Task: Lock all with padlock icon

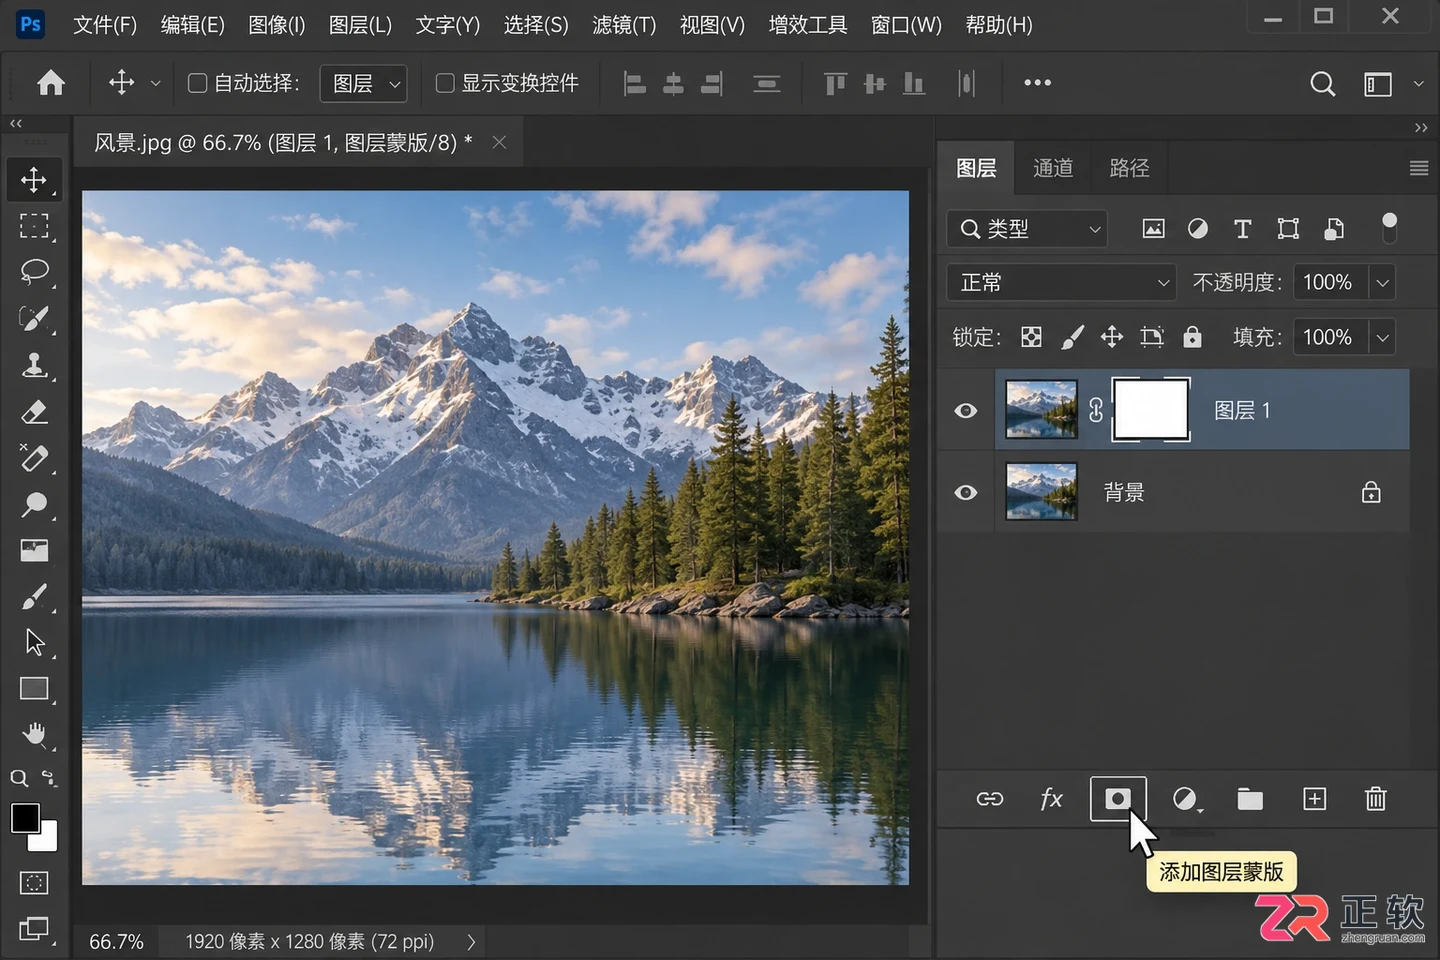Action: [x=1192, y=337]
